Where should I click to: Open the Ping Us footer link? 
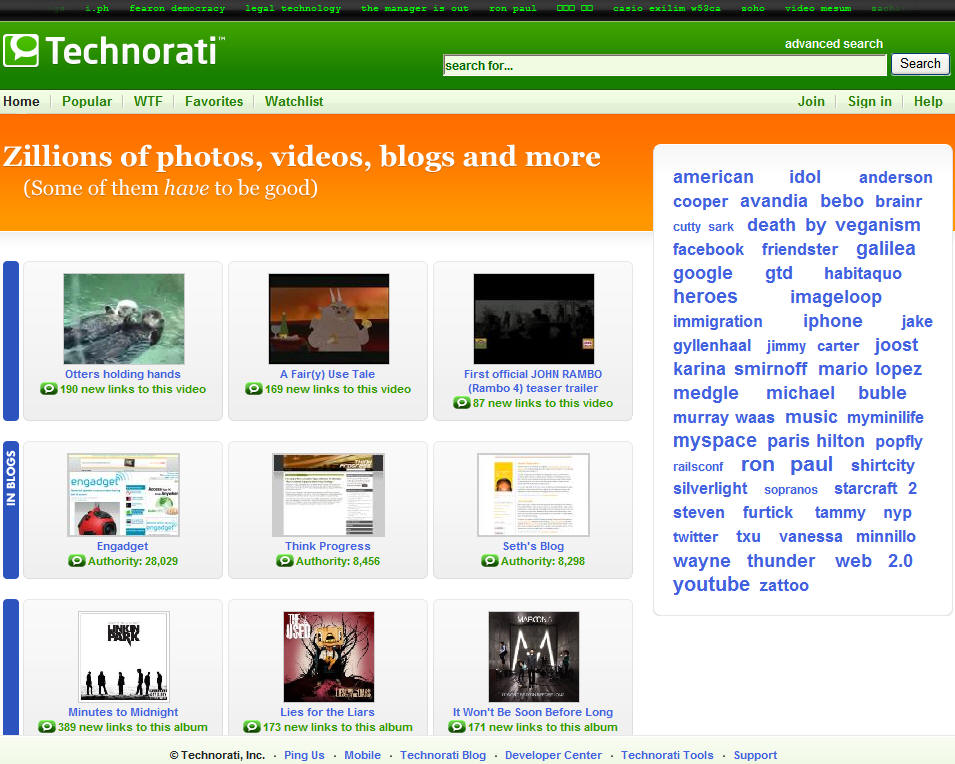[x=304, y=755]
